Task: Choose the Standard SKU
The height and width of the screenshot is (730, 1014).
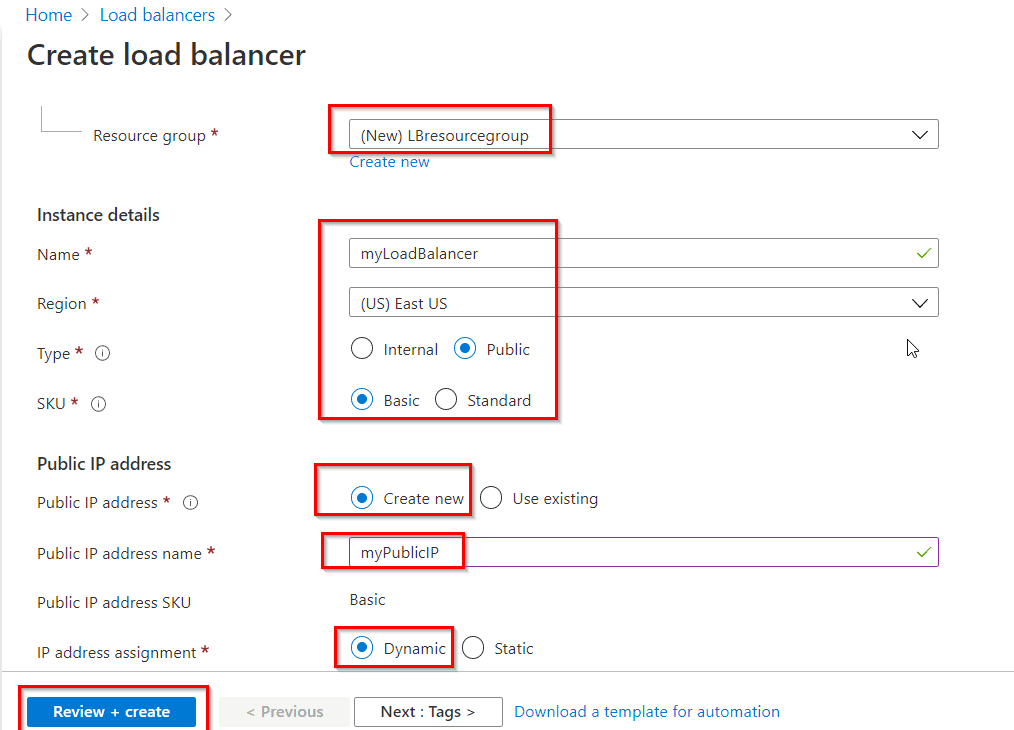Action: pyautogui.click(x=445, y=399)
